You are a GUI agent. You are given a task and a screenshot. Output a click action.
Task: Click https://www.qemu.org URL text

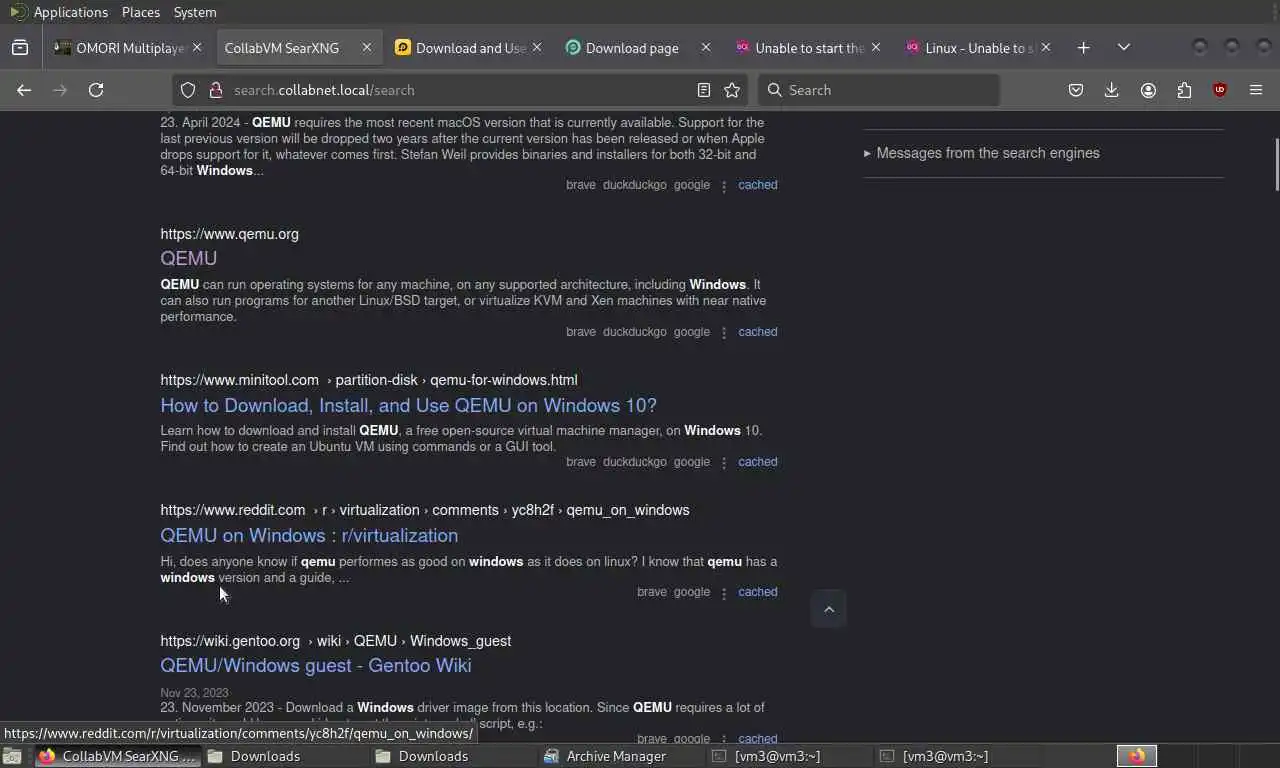click(x=229, y=234)
